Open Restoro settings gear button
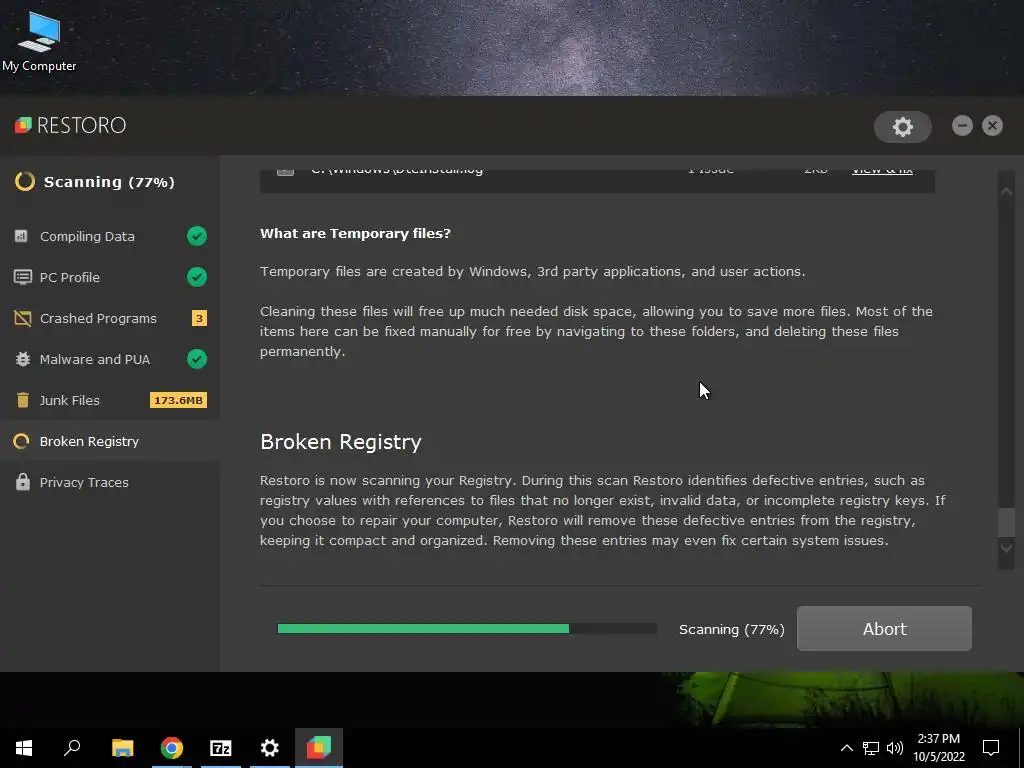The width and height of the screenshot is (1024, 768). coord(903,127)
